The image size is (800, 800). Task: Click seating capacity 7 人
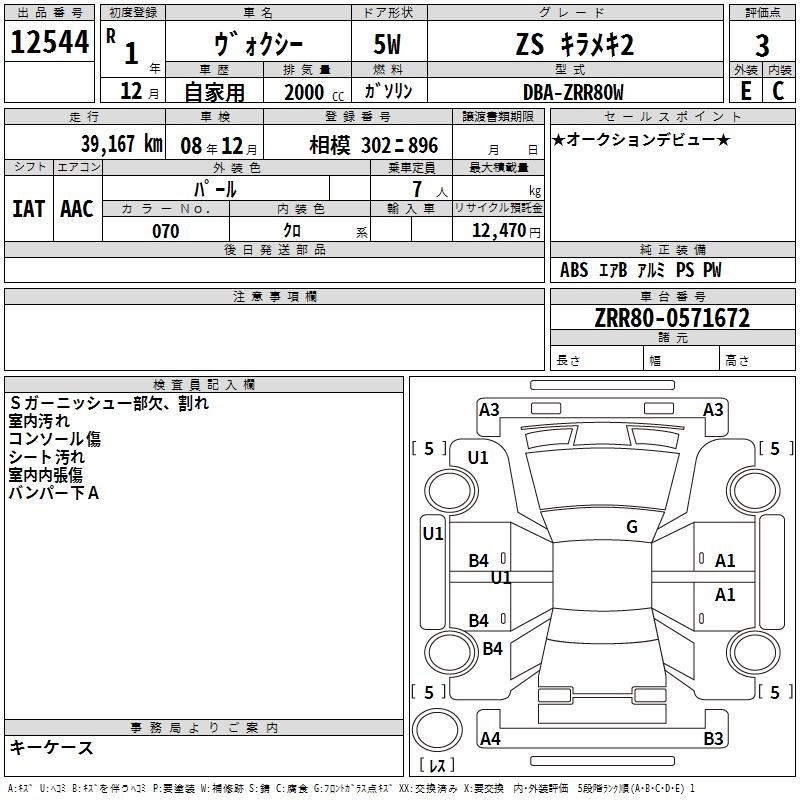pyautogui.click(x=430, y=189)
